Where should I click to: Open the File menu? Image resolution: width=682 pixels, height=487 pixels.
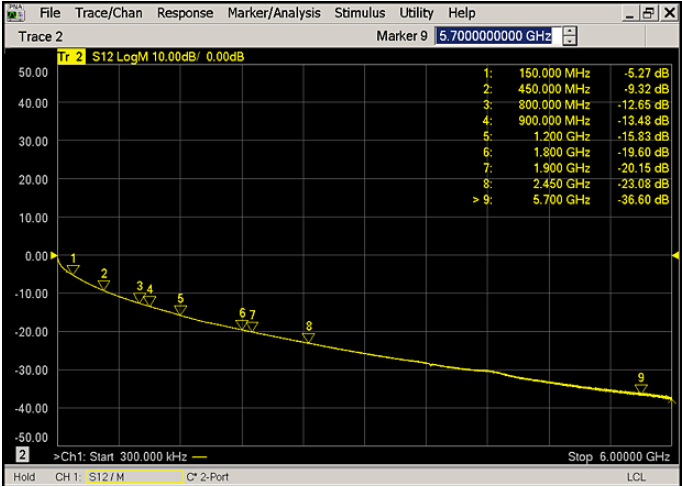click(50, 13)
